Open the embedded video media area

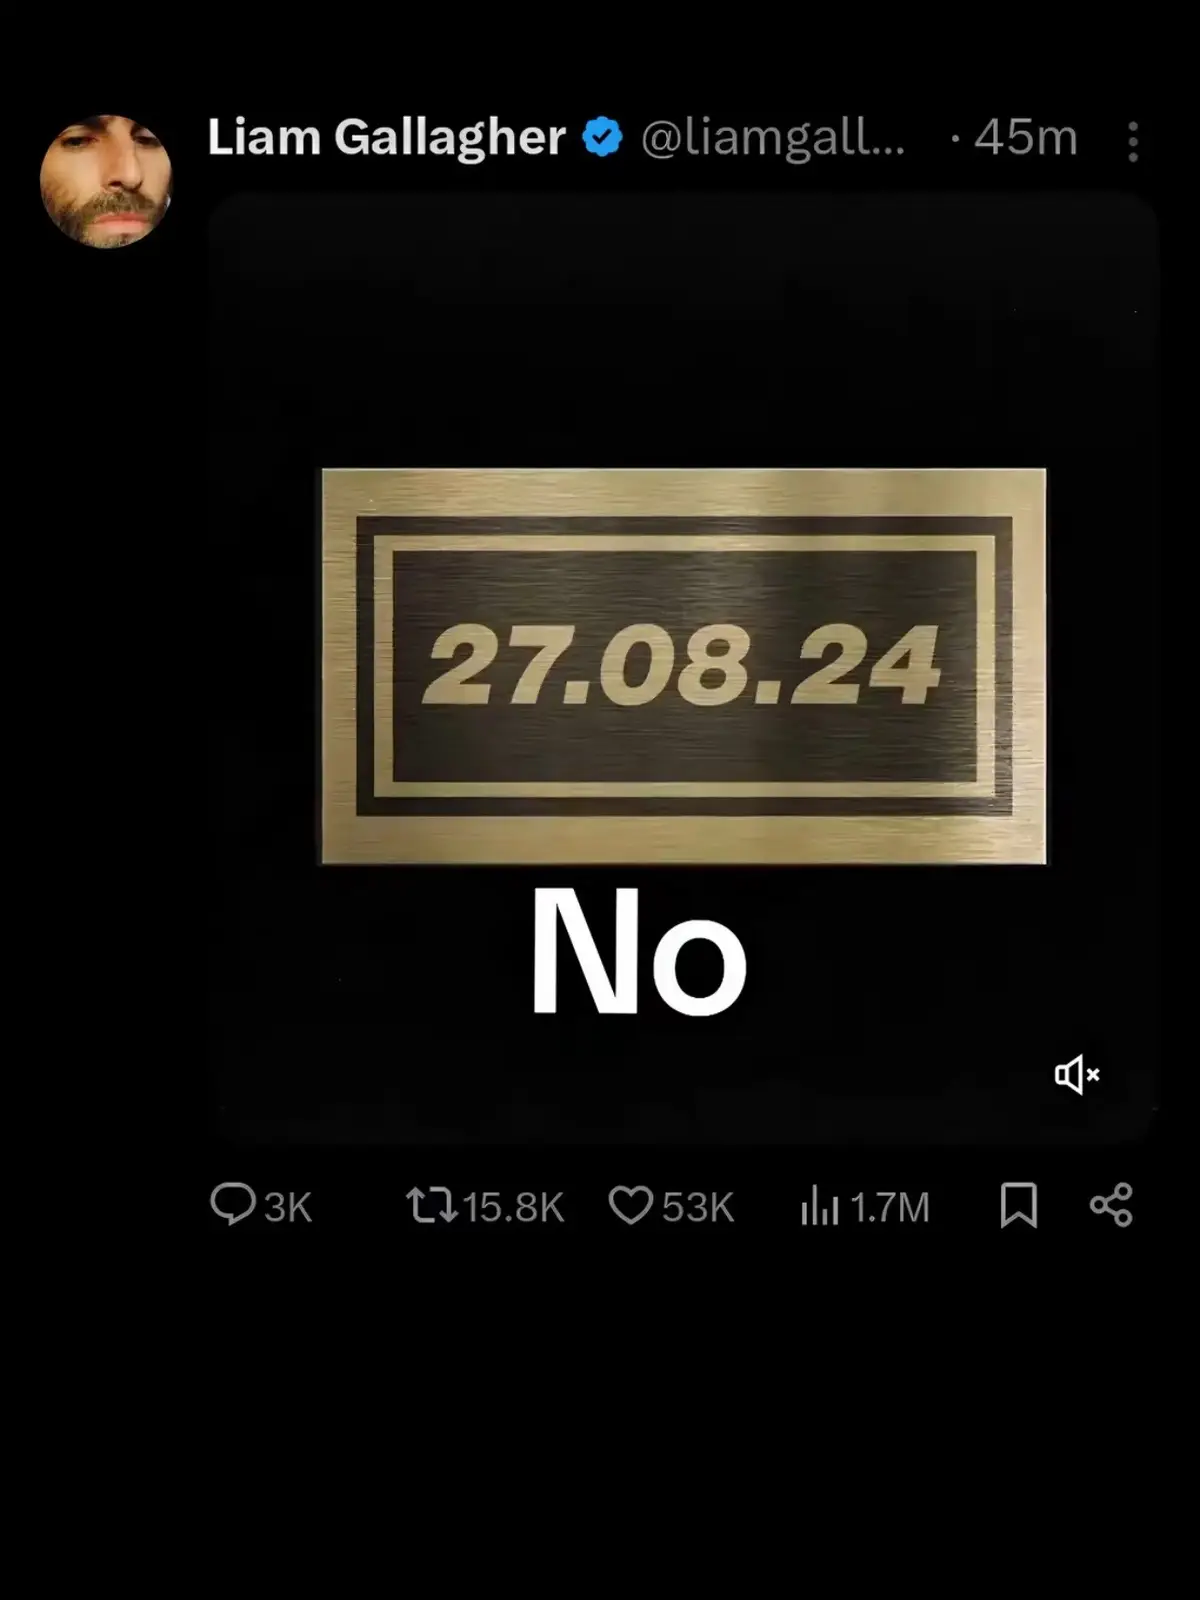pos(683,668)
